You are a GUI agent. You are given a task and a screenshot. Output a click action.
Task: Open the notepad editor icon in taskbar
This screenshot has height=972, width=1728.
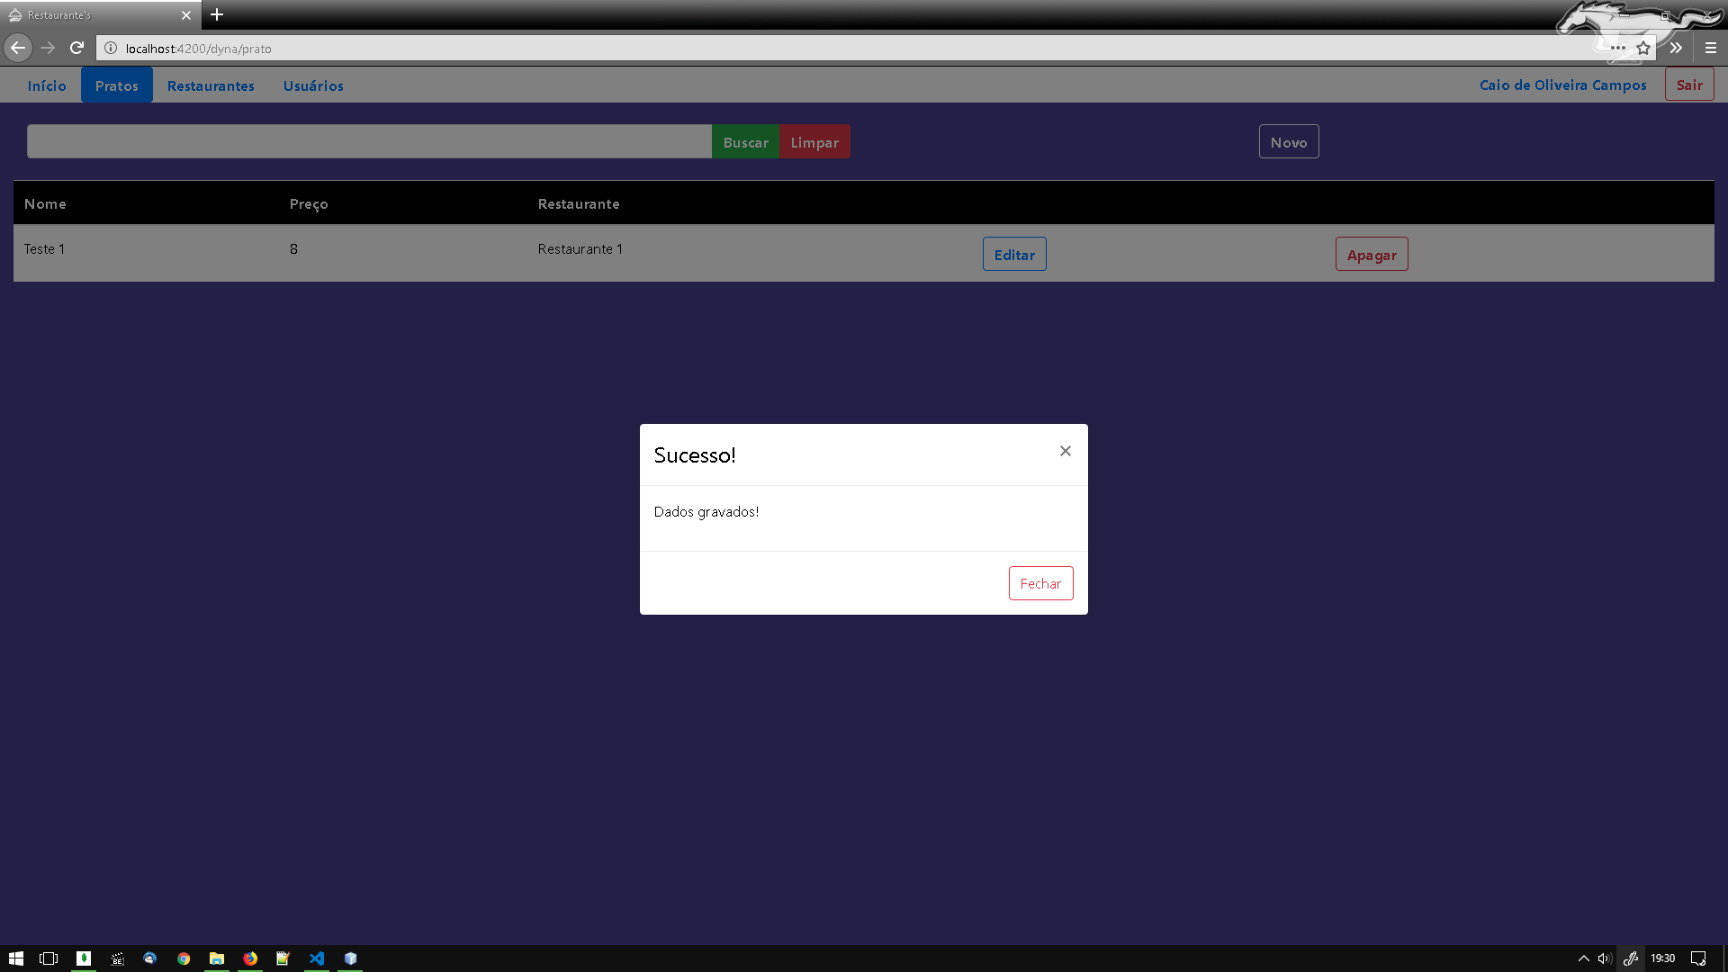(283, 958)
